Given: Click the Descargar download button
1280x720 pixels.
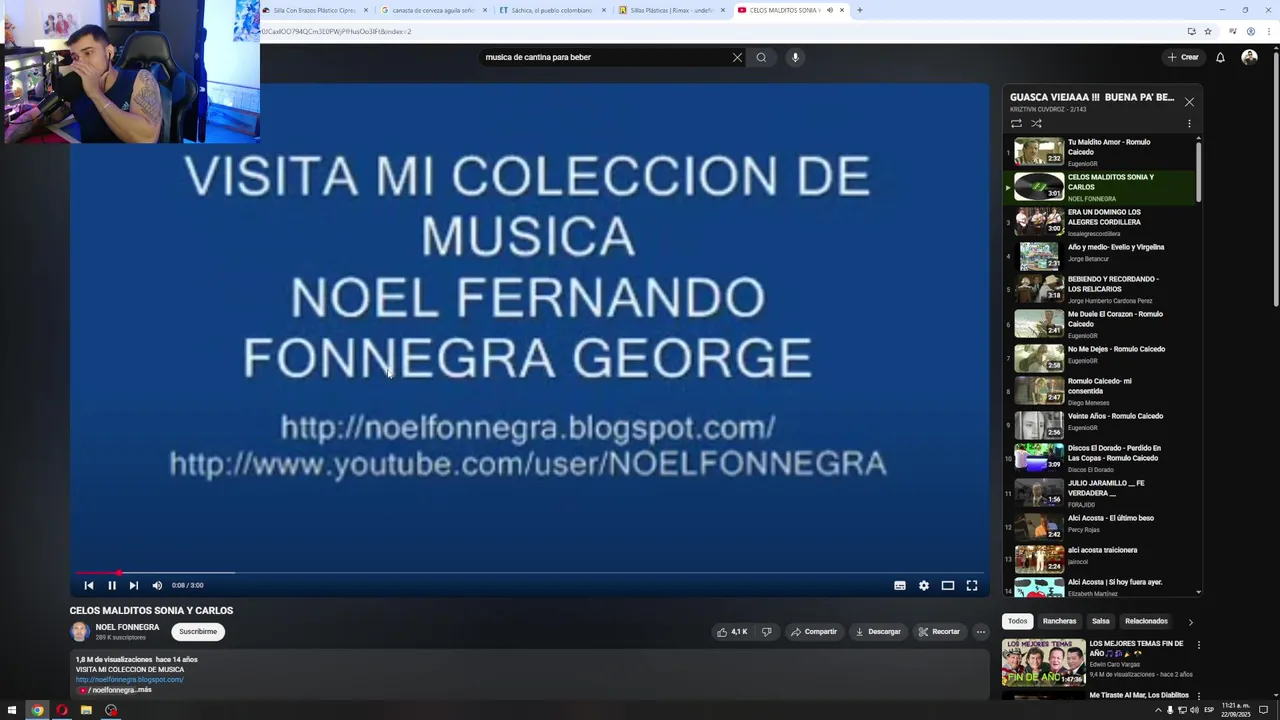Looking at the screenshot, I should pos(878,632).
